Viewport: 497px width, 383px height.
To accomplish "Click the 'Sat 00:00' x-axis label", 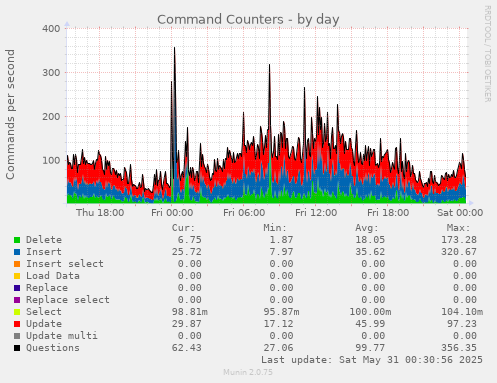I will [x=460, y=213].
